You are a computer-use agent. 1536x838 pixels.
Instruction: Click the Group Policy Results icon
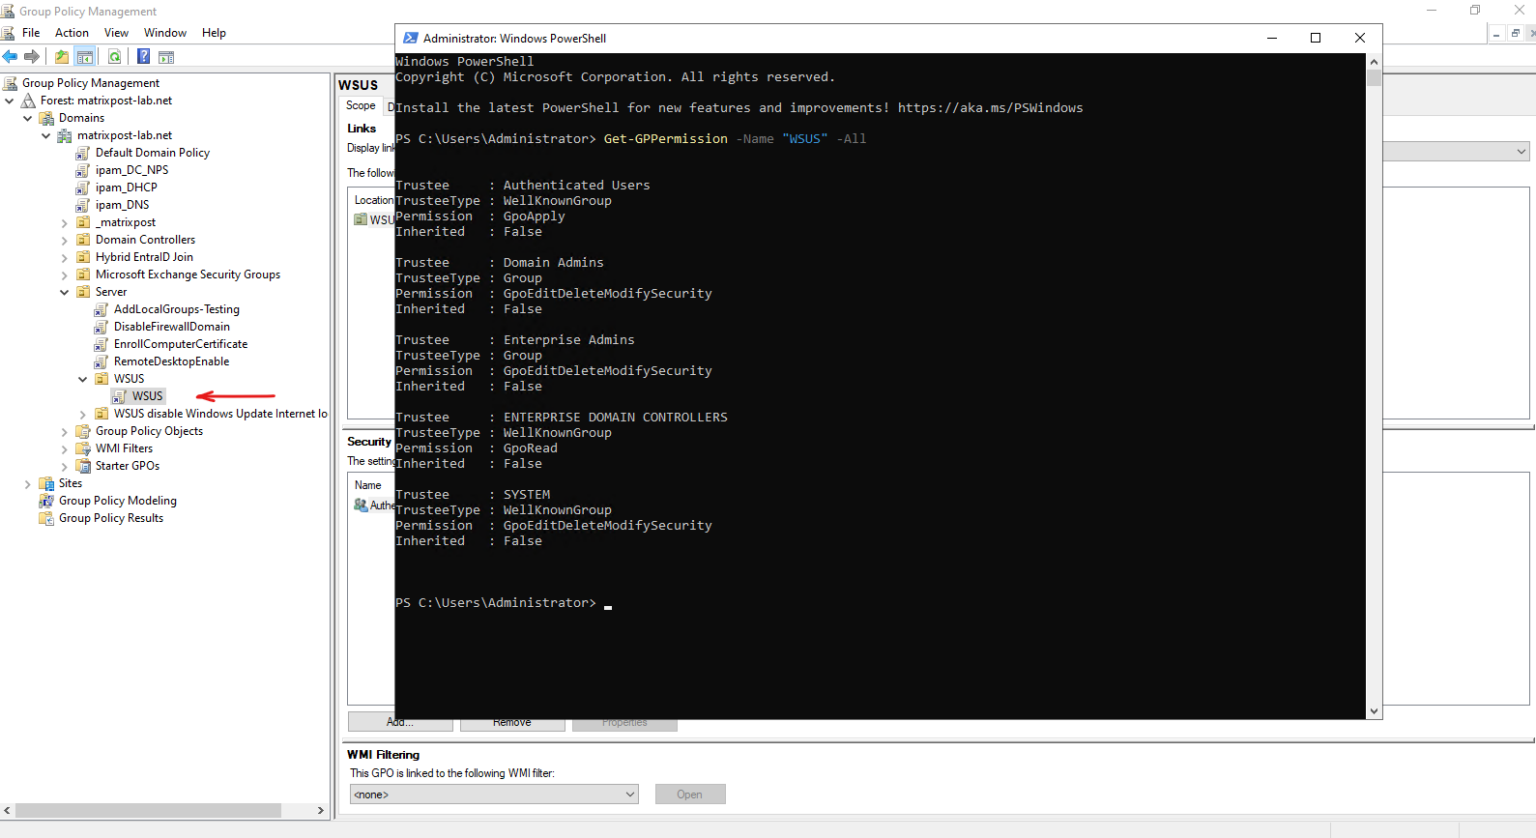click(47, 518)
